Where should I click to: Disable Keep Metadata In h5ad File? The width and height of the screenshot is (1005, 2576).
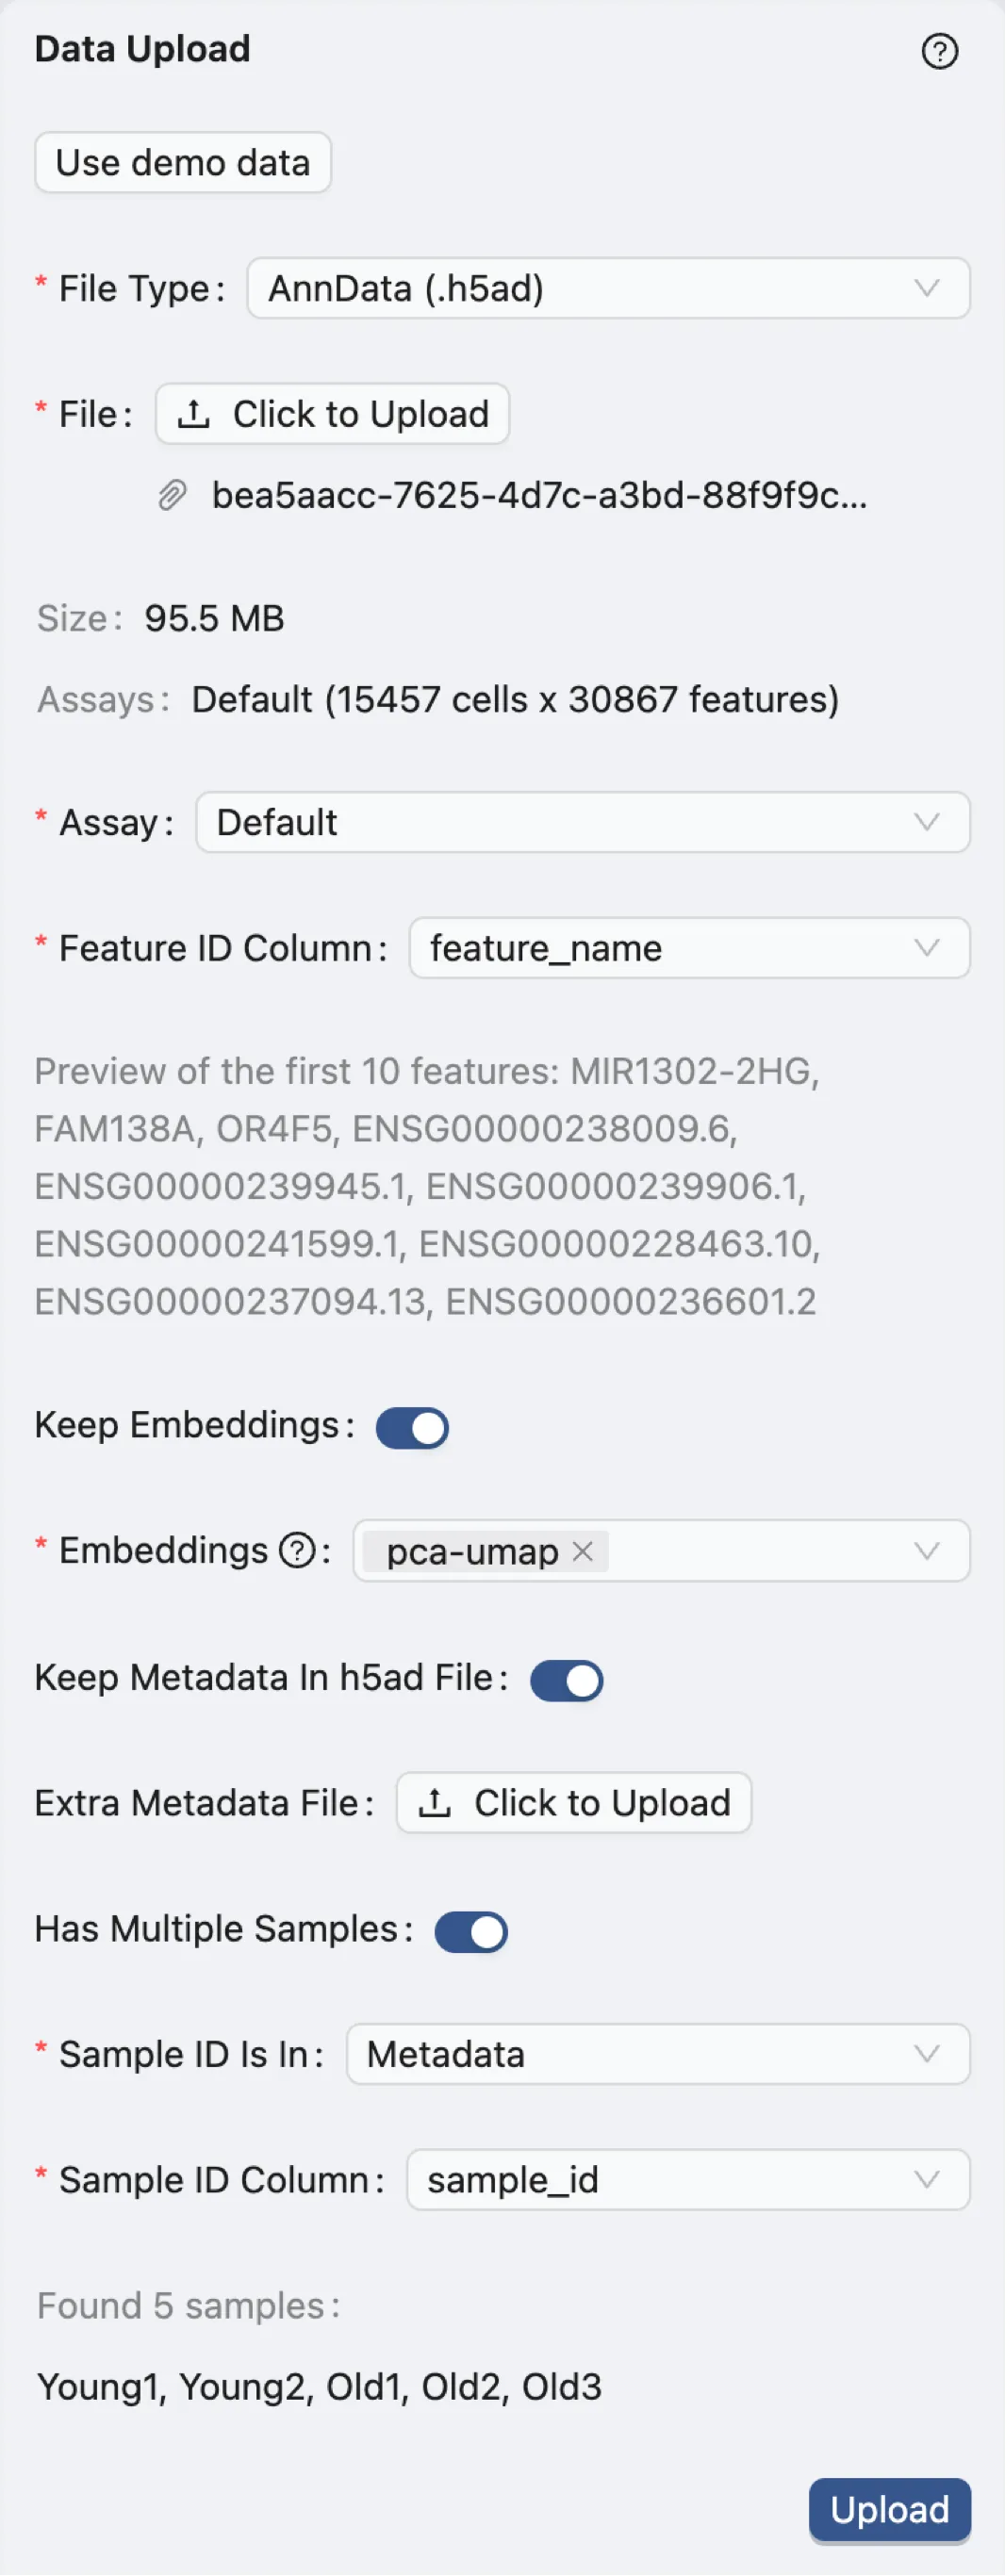point(566,1680)
